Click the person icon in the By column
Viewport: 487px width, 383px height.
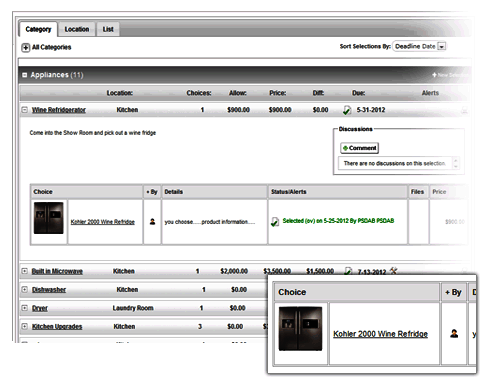pos(152,221)
